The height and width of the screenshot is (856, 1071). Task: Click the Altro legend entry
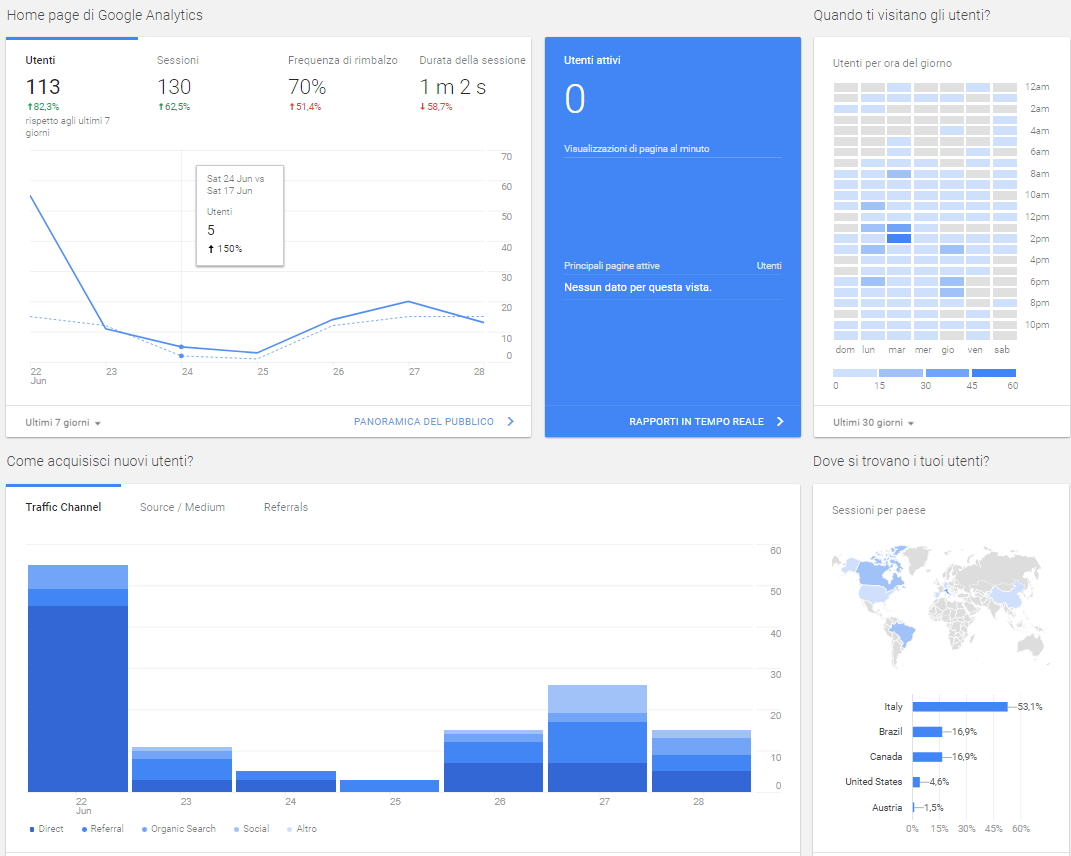coord(302,829)
